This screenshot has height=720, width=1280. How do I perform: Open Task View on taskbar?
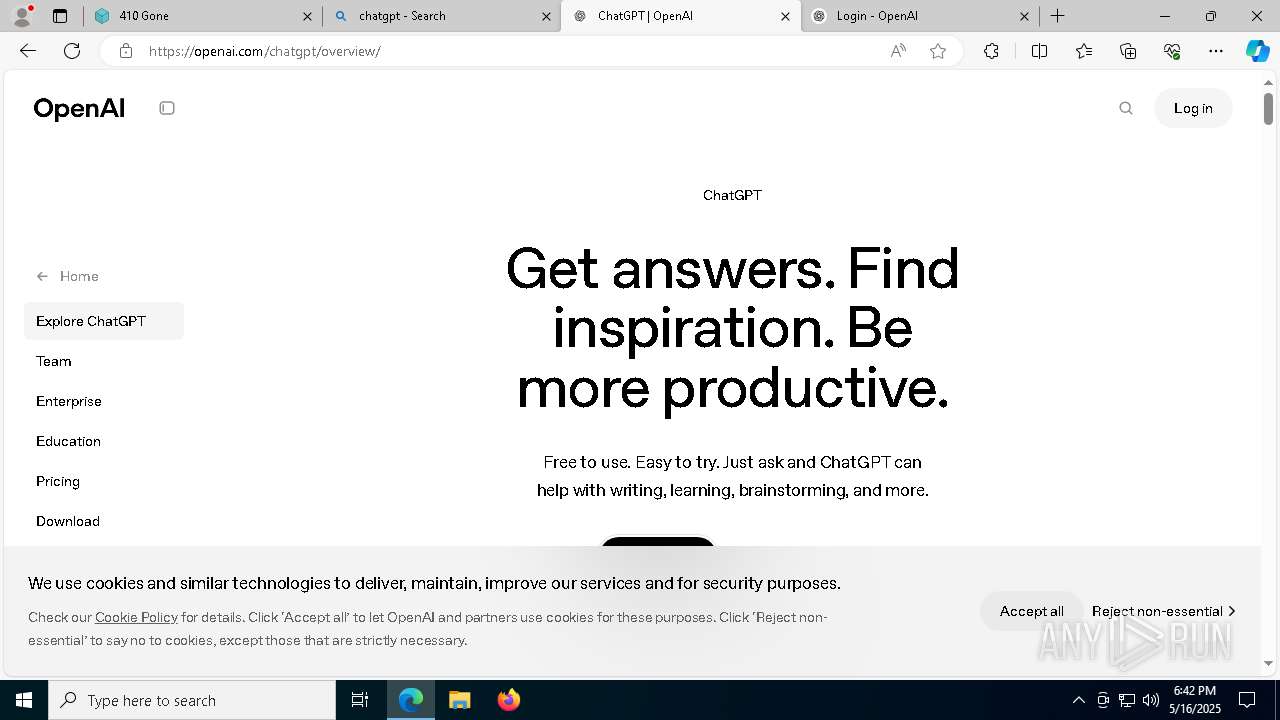click(x=360, y=700)
